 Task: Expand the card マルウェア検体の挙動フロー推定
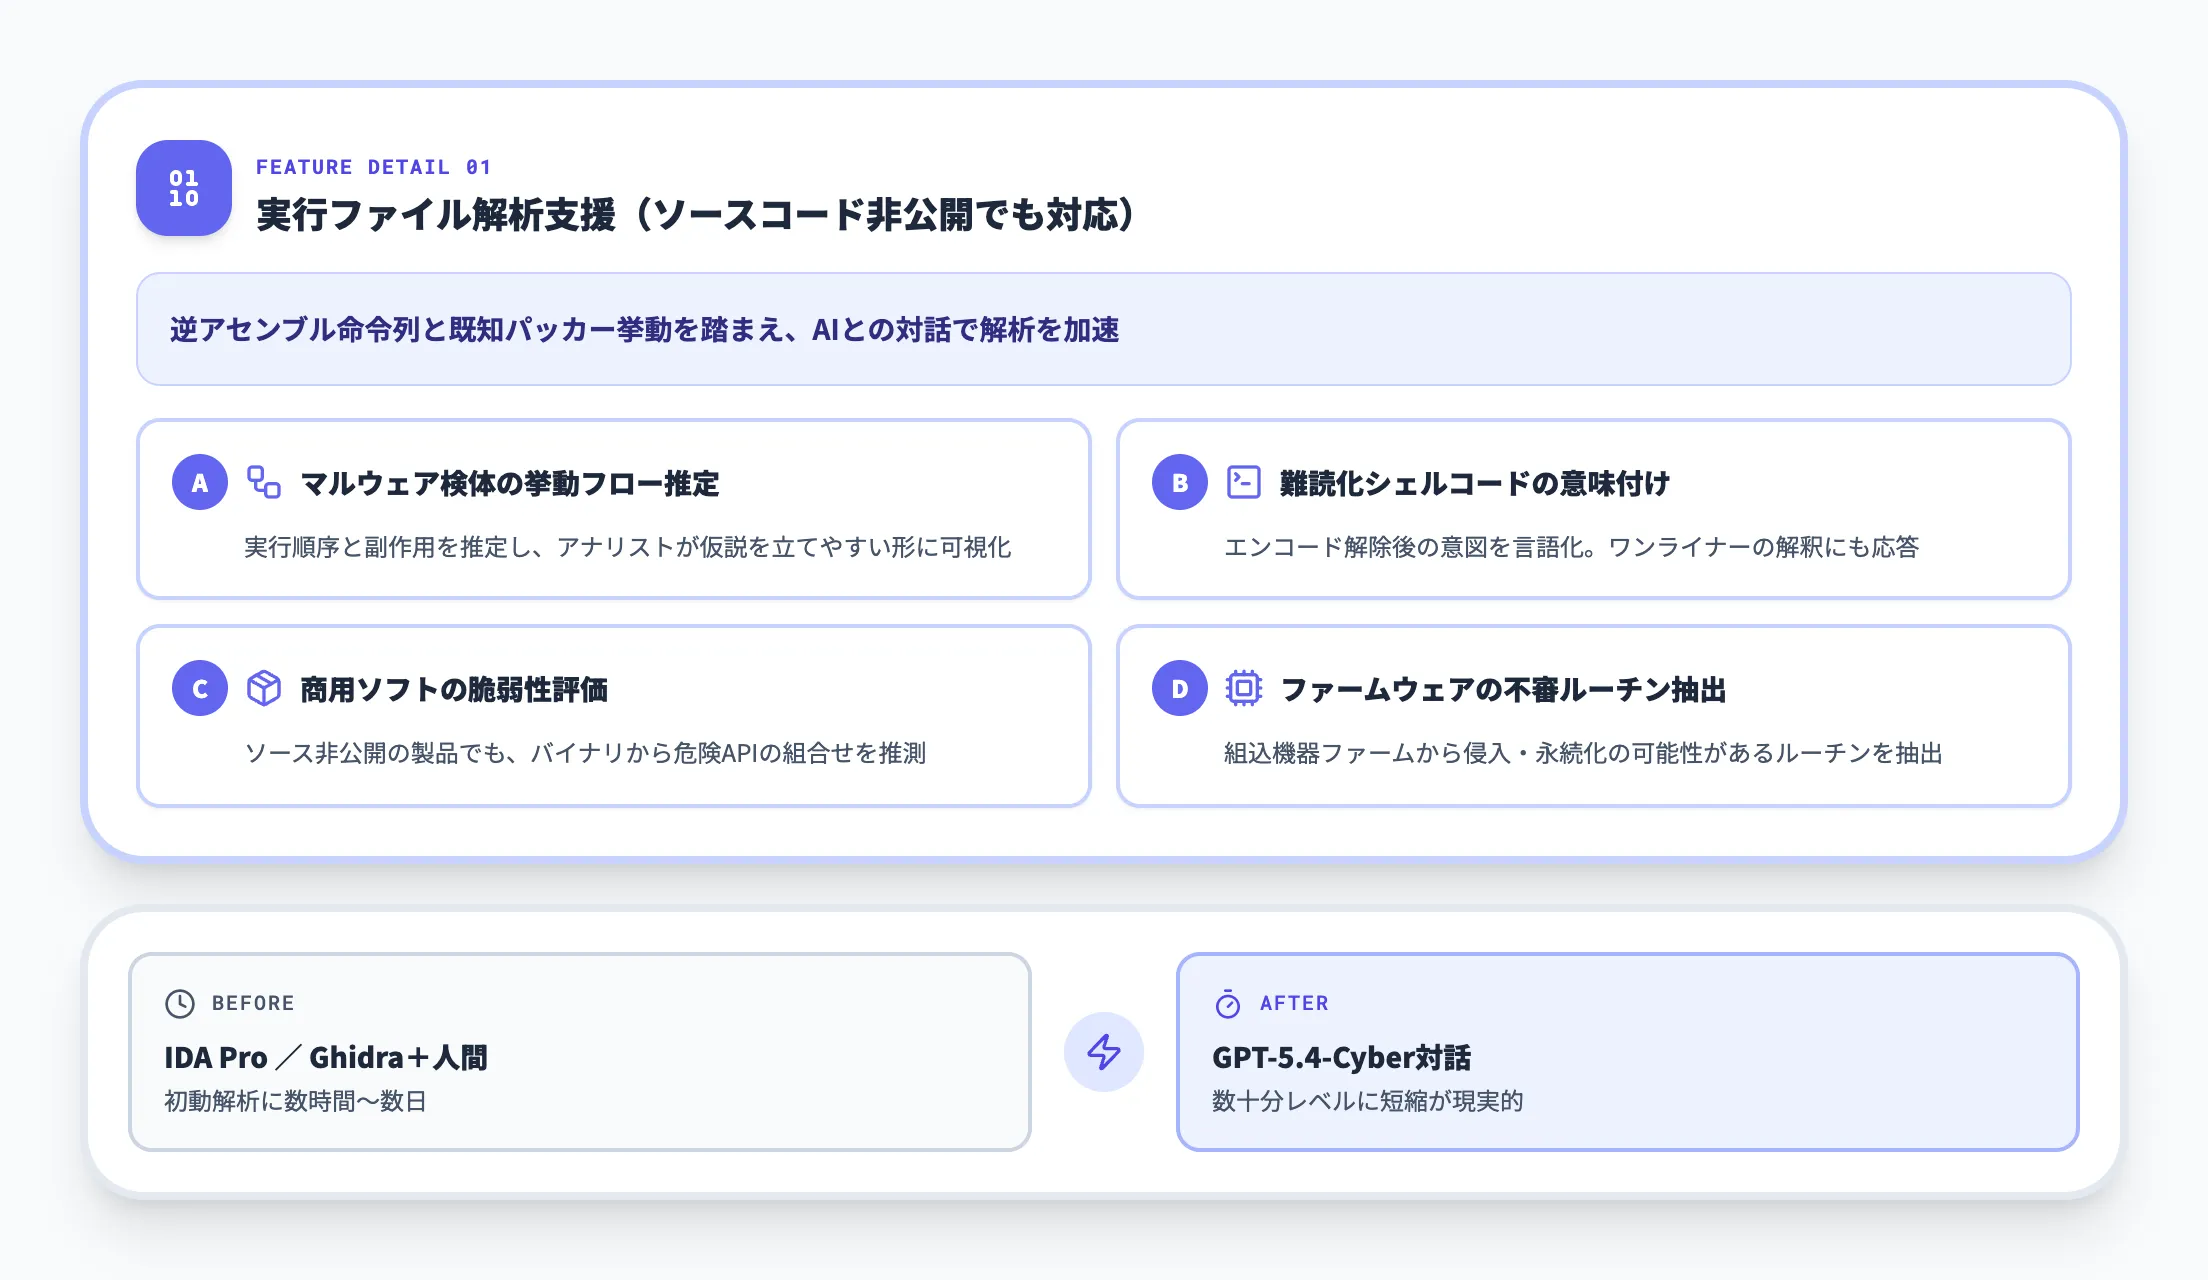613,510
